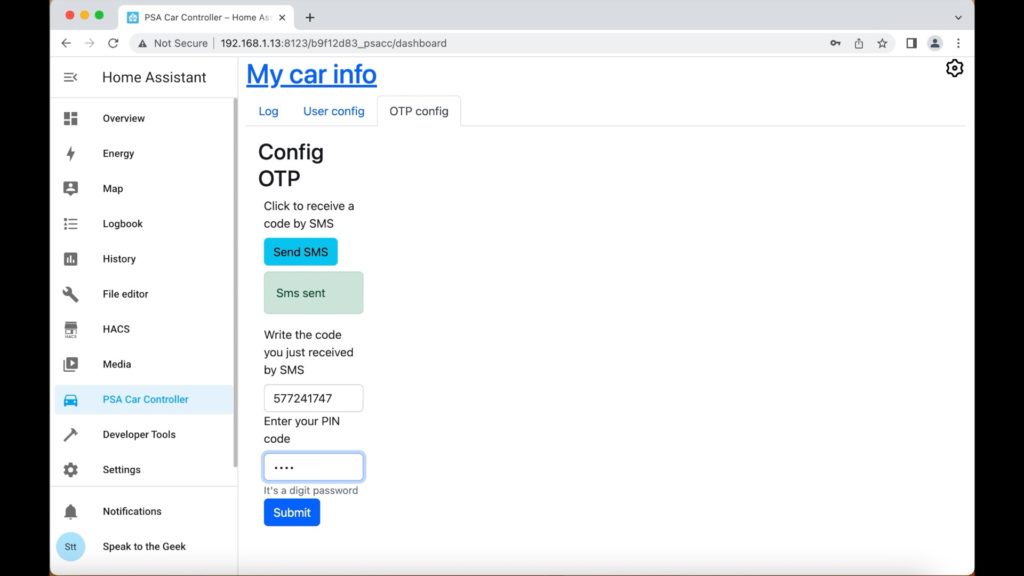Viewport: 1024px width, 576px height.
Task: Open the Energy lightning bolt icon
Action: click(x=71, y=153)
